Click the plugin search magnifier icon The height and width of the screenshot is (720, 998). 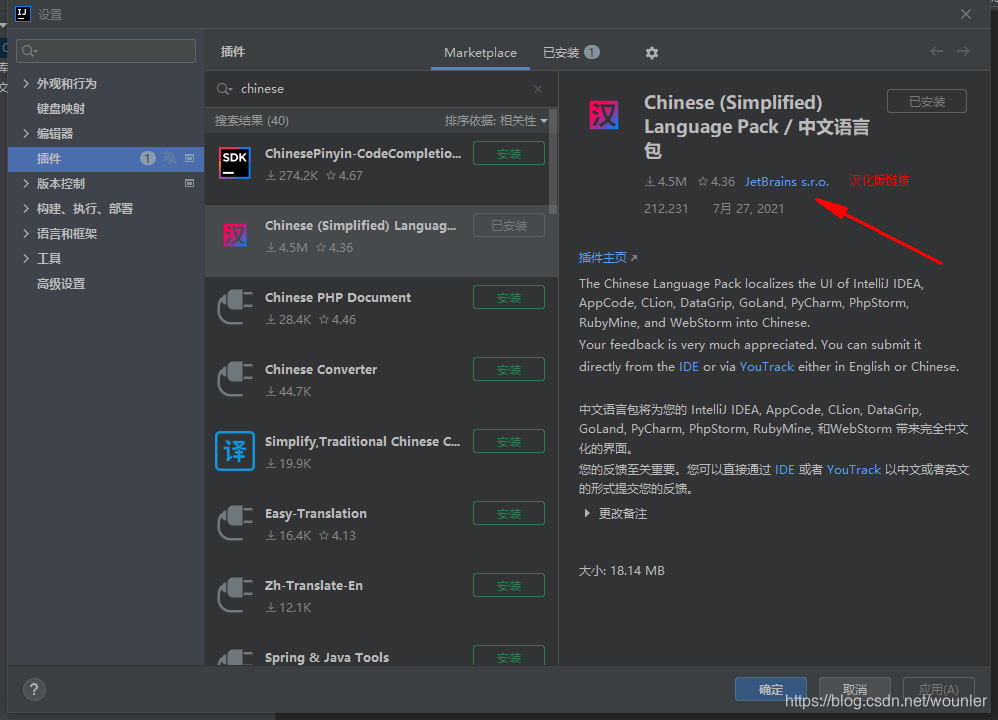point(224,88)
